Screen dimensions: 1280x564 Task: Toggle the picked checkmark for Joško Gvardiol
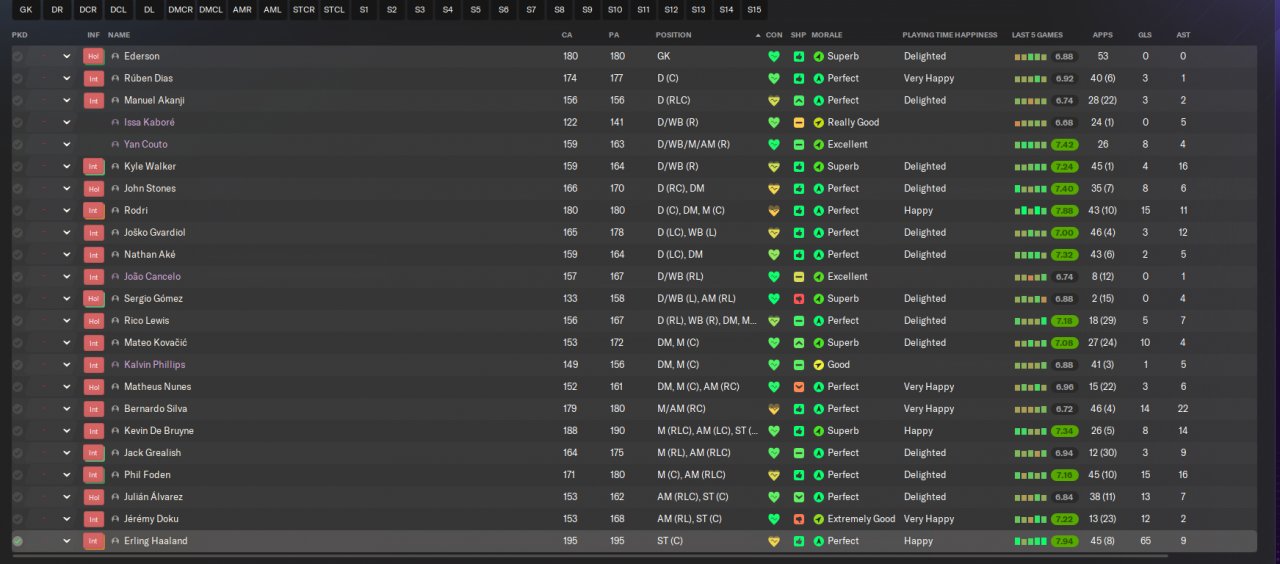tap(17, 232)
